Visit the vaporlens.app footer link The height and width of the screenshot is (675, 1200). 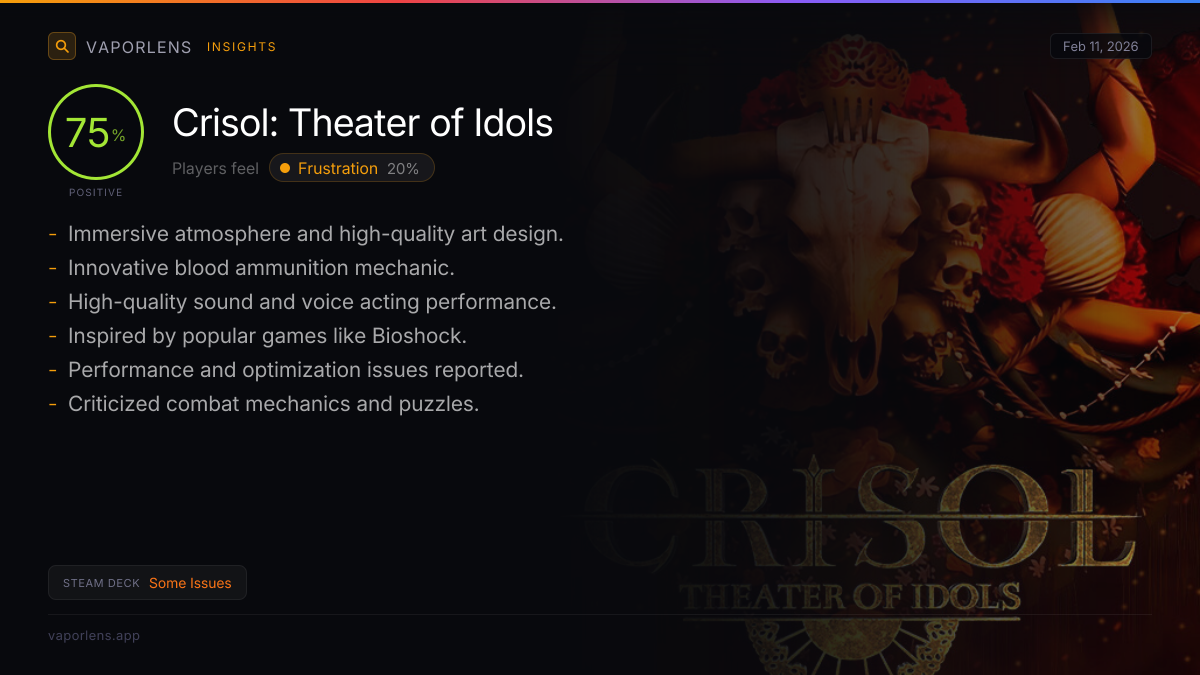click(94, 635)
